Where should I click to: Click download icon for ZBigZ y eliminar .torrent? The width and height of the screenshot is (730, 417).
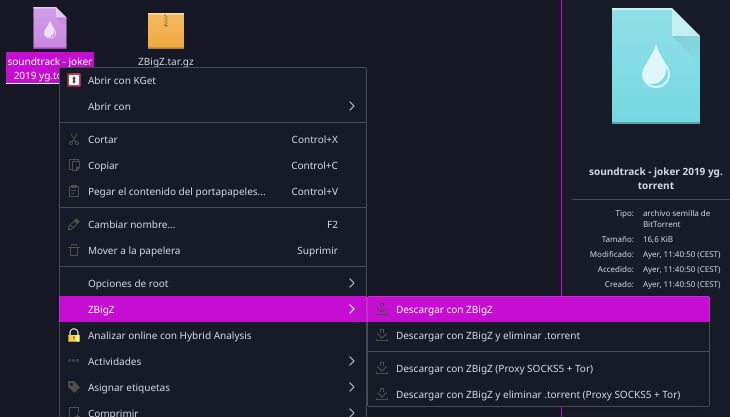[x=382, y=335]
